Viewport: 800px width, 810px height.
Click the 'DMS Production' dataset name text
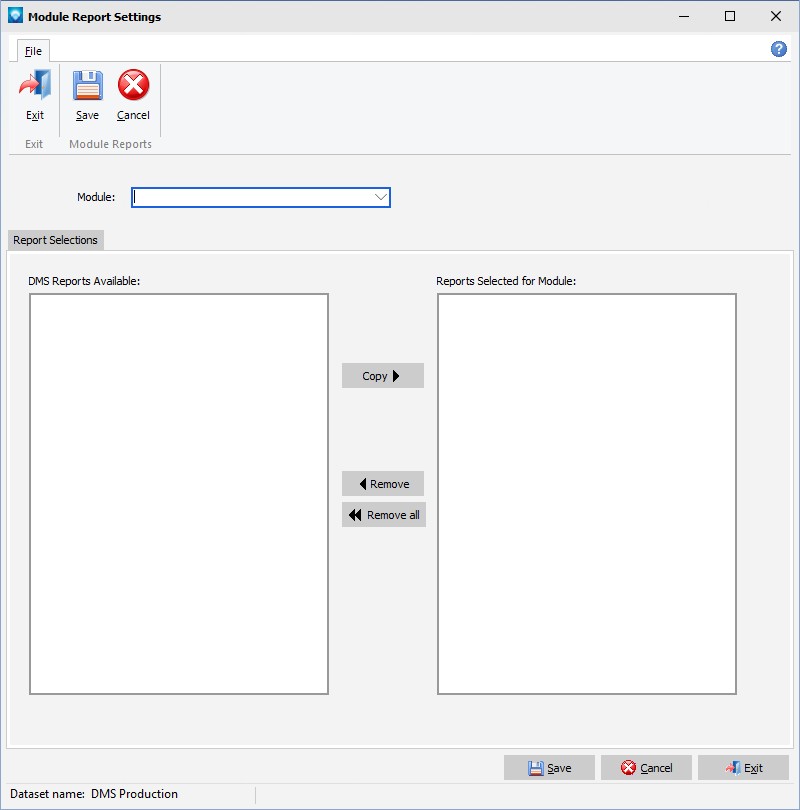(x=134, y=793)
